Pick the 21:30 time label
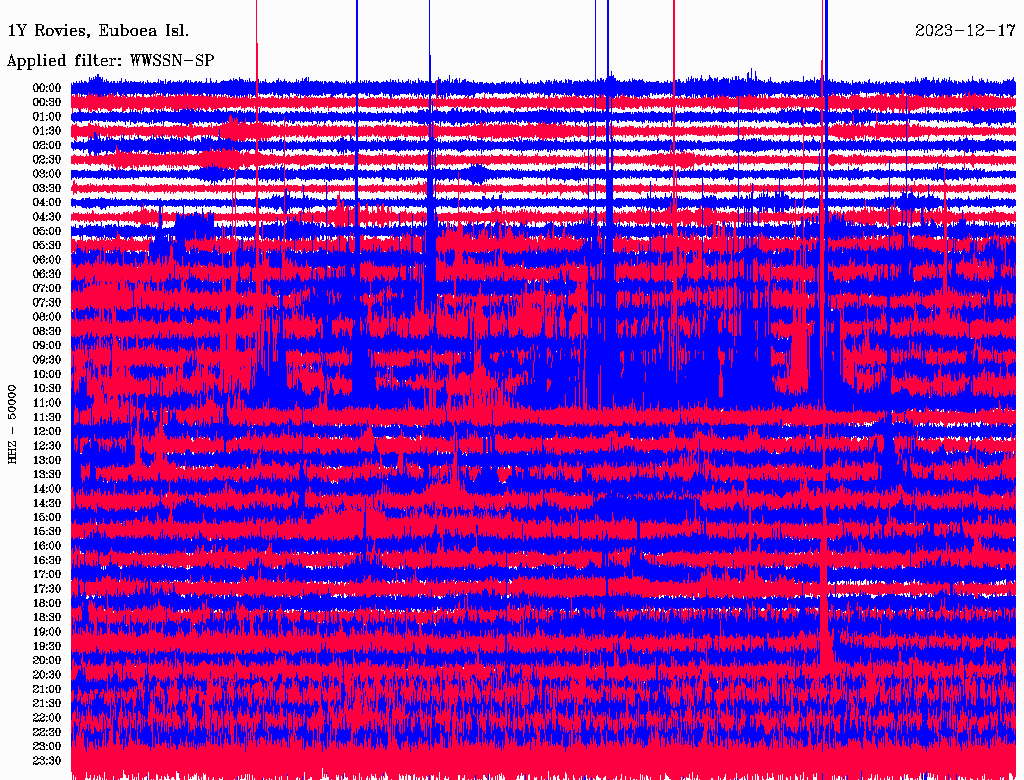 (x=47, y=704)
